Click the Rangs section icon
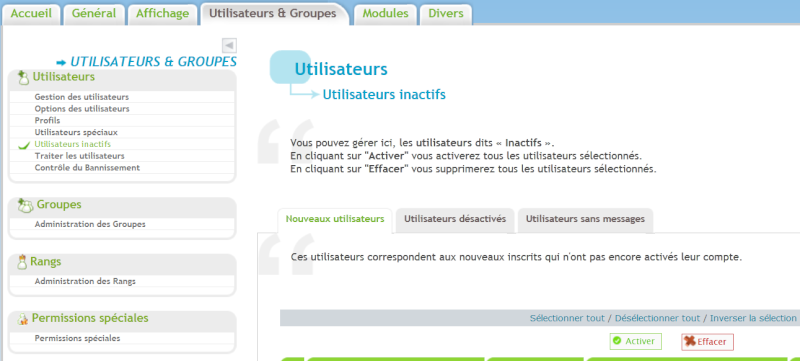This screenshot has height=361, width=800. coord(22,262)
